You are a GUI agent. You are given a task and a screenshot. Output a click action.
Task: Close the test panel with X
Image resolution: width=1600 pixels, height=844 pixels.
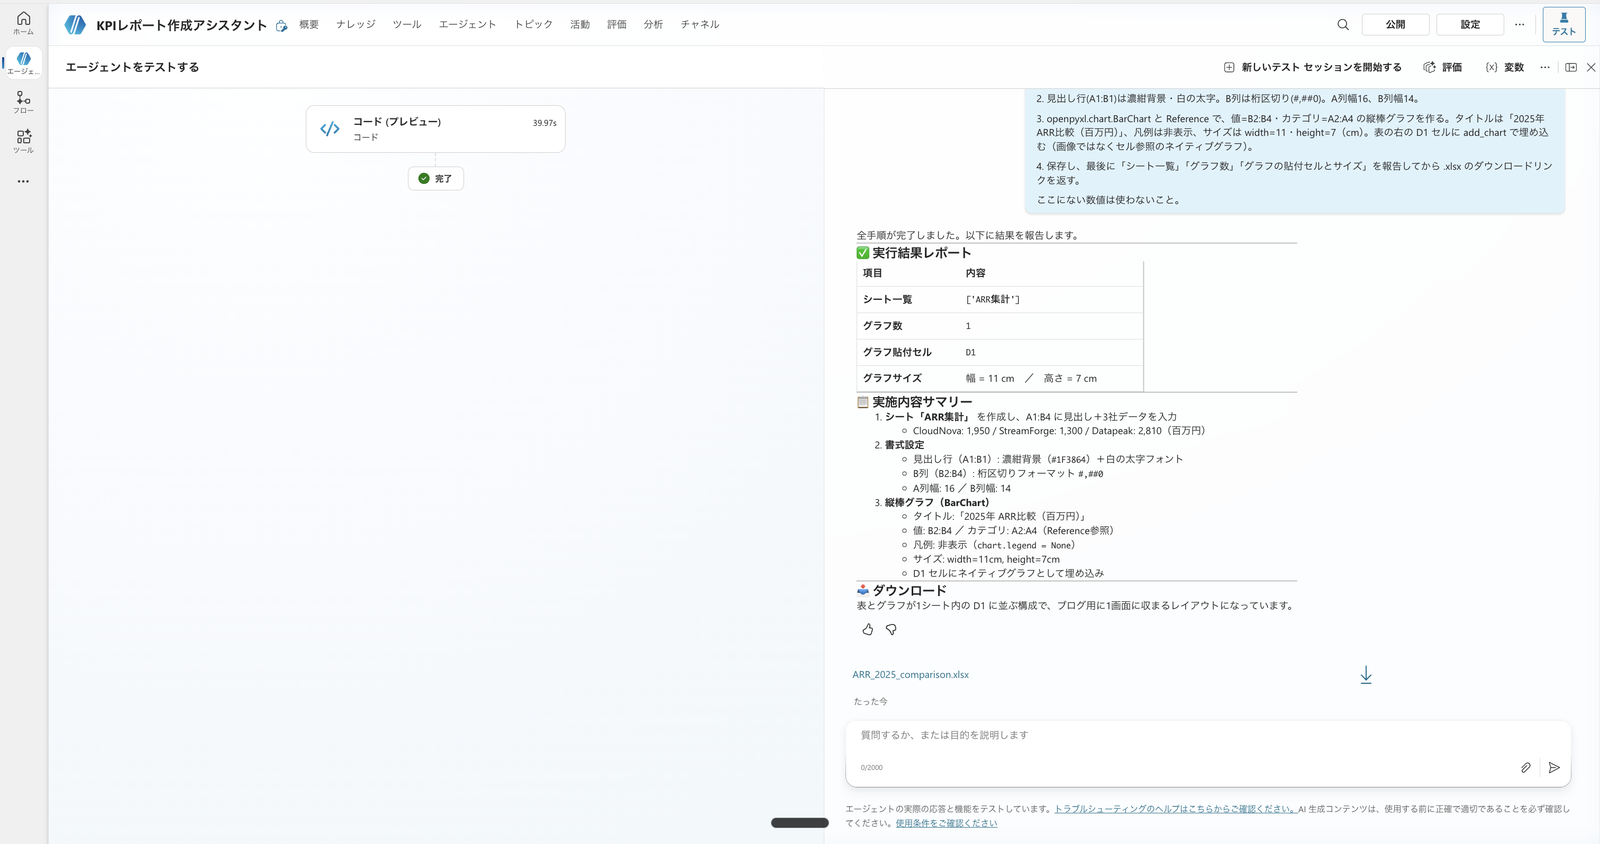(x=1591, y=67)
